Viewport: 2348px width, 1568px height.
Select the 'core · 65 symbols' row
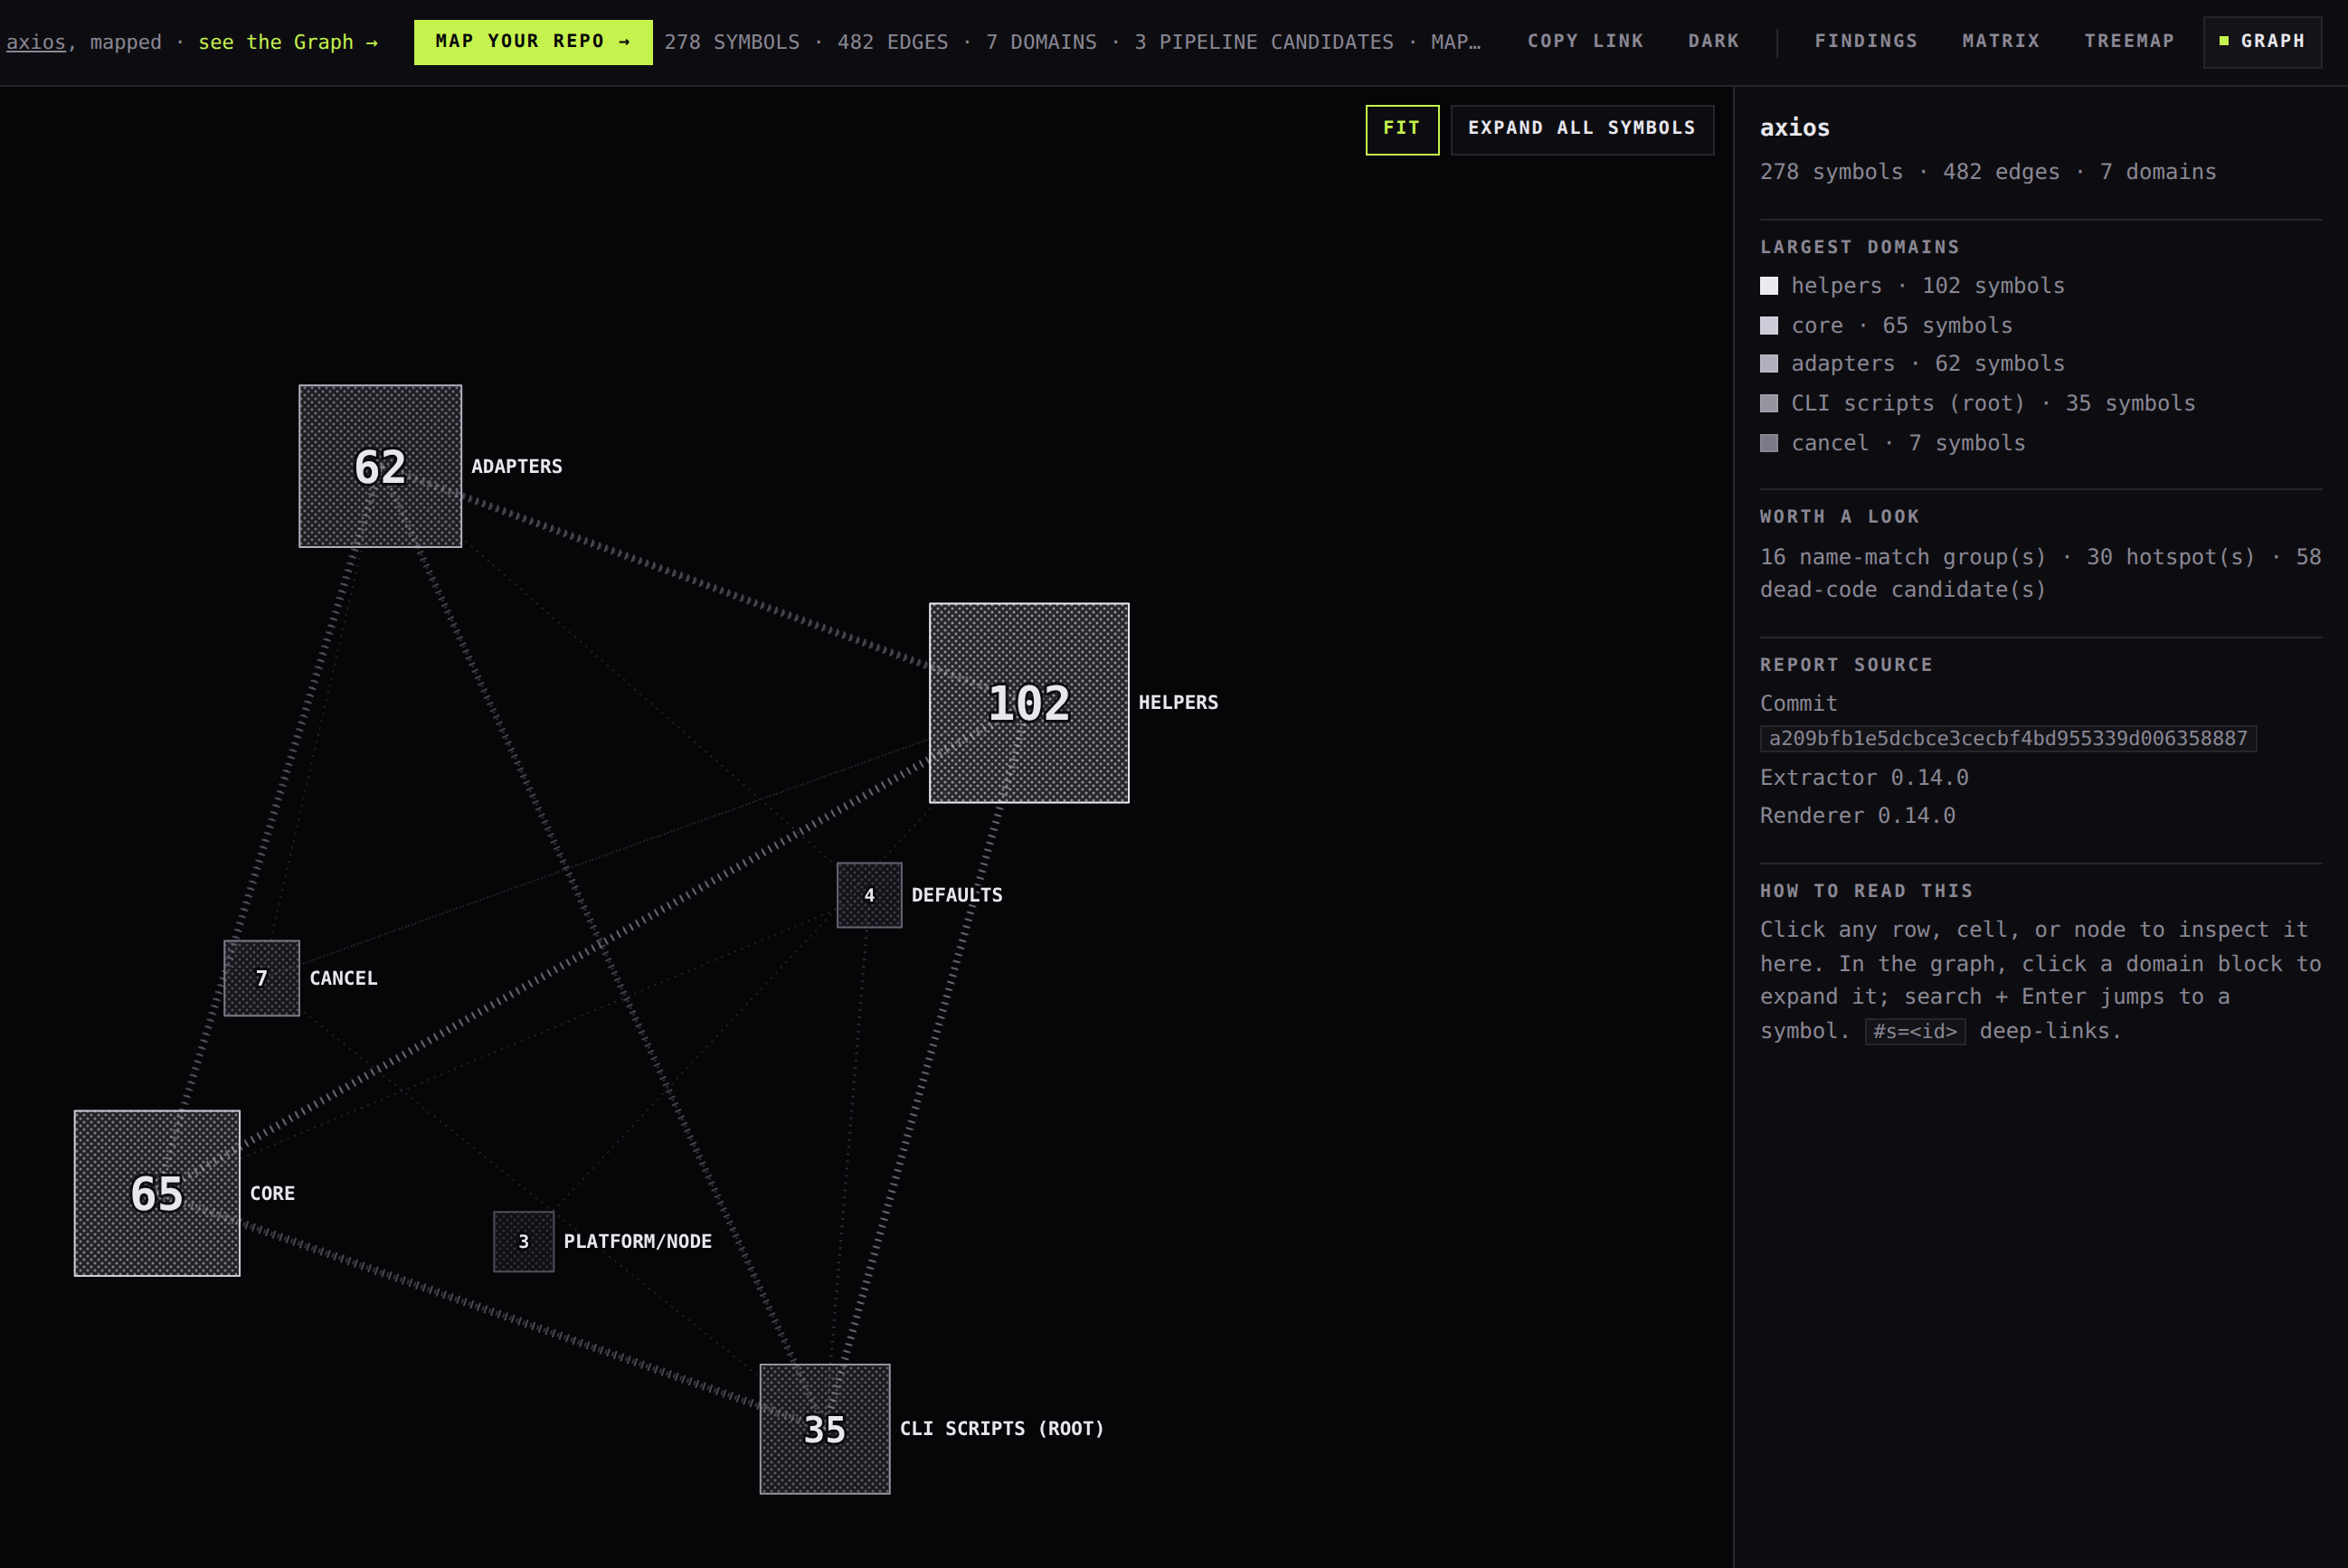click(2040, 326)
